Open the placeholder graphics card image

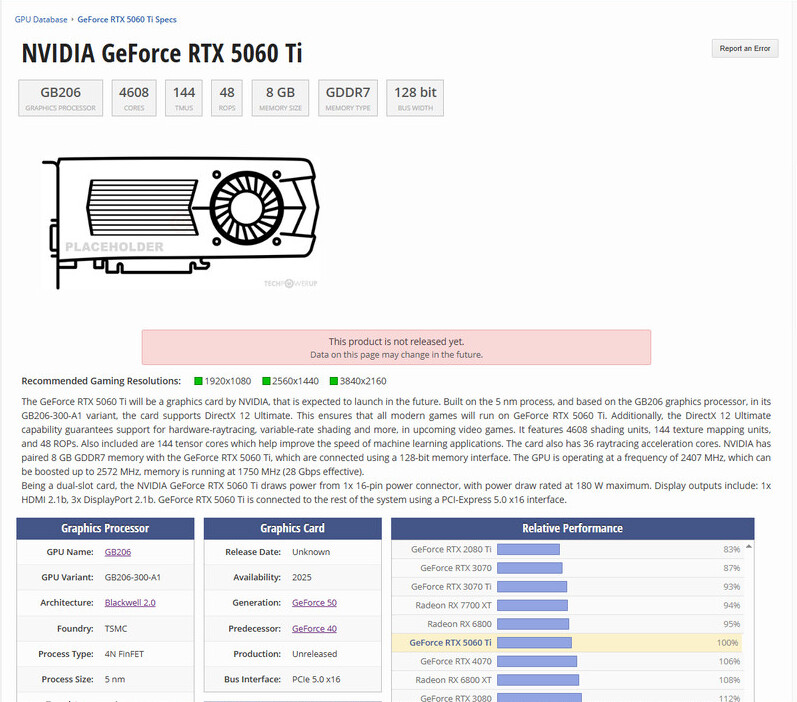[180, 223]
